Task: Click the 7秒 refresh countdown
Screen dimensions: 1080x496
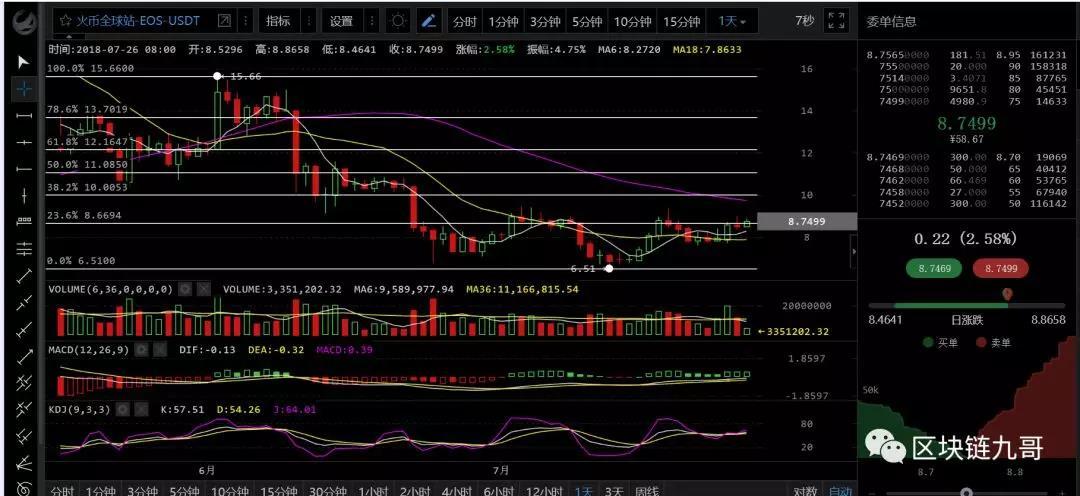Action: [x=804, y=21]
